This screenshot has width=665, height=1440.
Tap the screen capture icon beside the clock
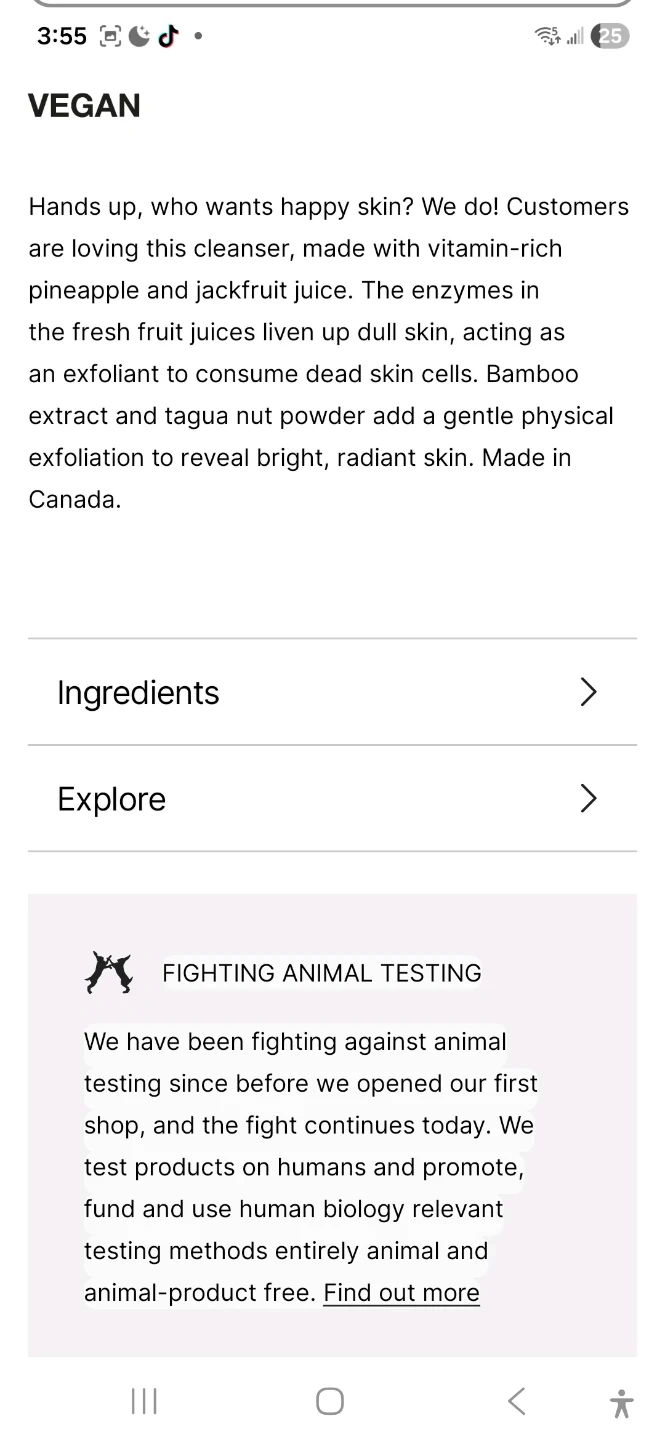pyautogui.click(x=111, y=37)
